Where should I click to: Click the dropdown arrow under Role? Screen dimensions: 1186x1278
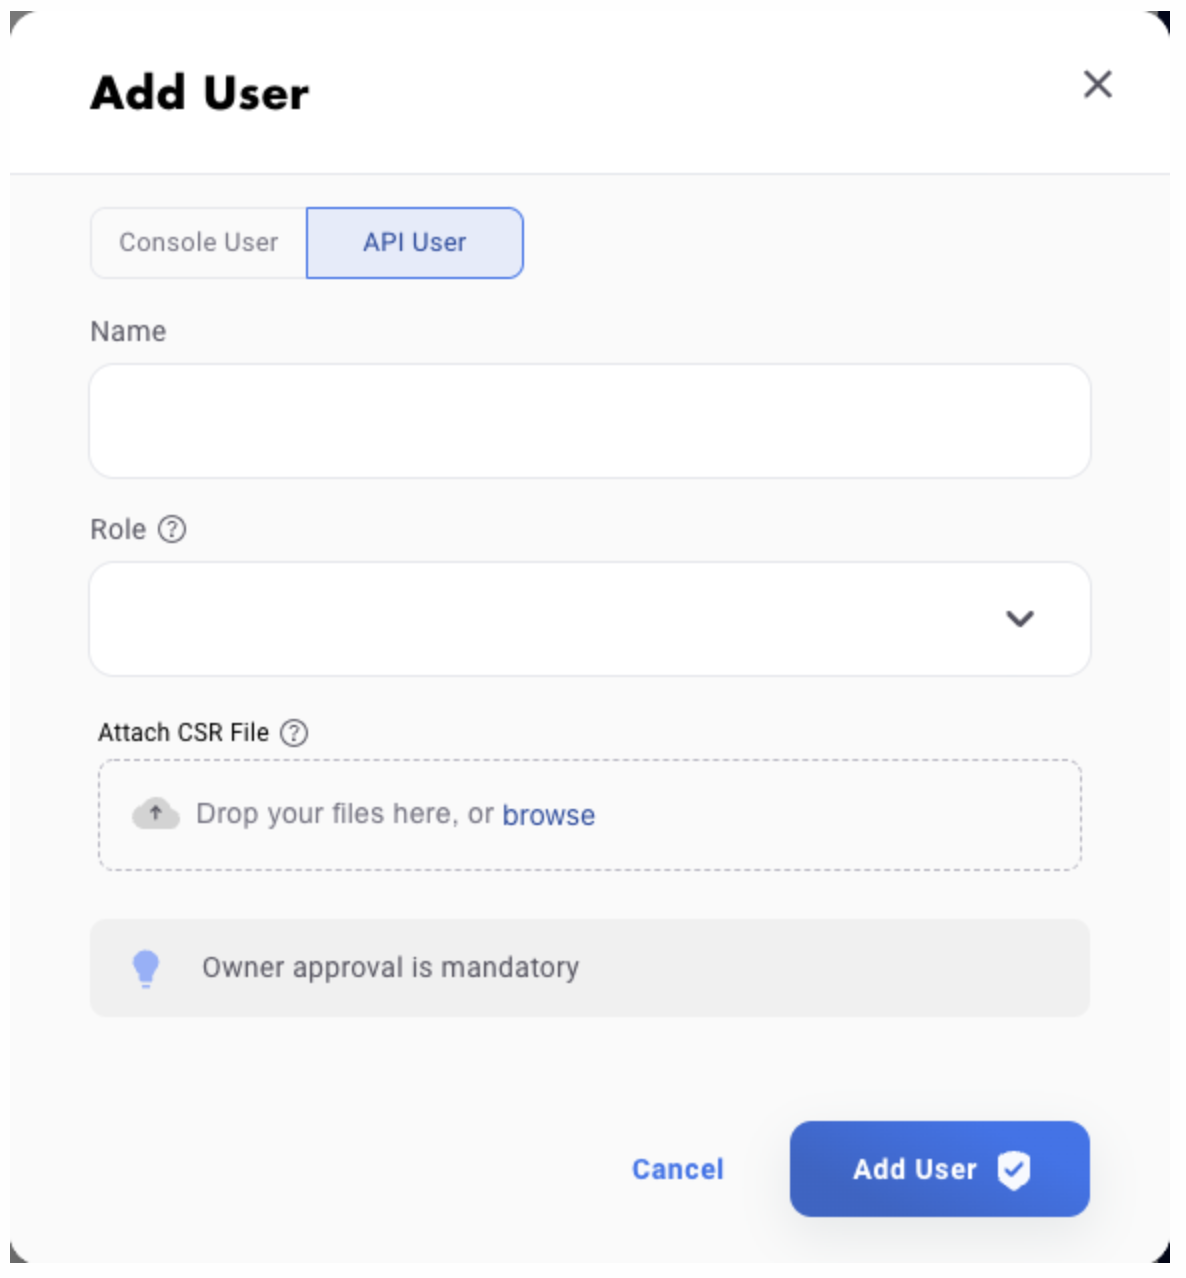pyautogui.click(x=1020, y=620)
